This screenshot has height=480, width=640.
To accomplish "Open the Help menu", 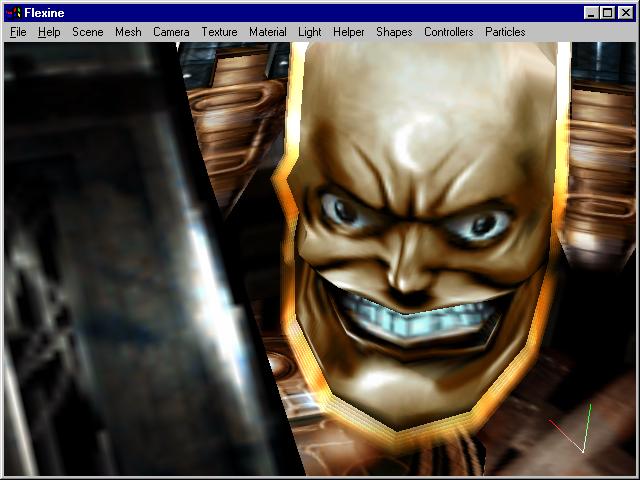I will [x=49, y=32].
